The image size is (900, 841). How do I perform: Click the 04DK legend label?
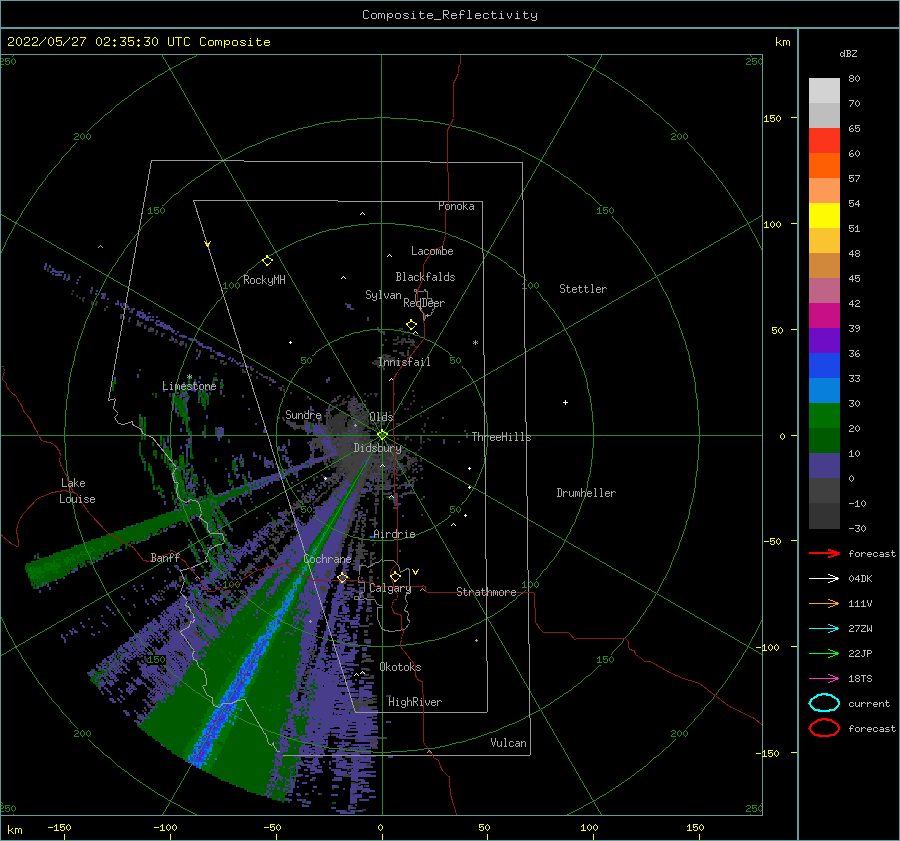[x=860, y=579]
